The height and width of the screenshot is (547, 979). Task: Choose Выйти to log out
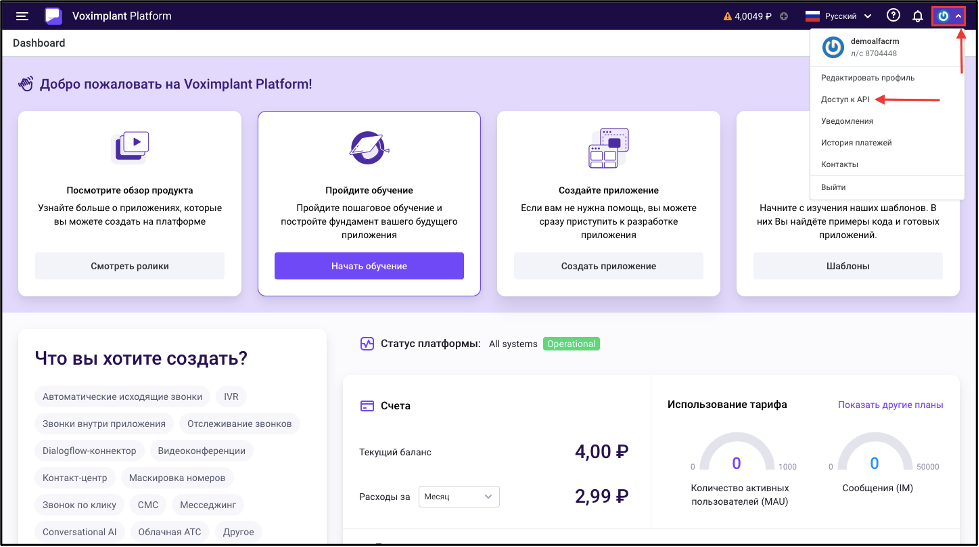click(x=833, y=187)
